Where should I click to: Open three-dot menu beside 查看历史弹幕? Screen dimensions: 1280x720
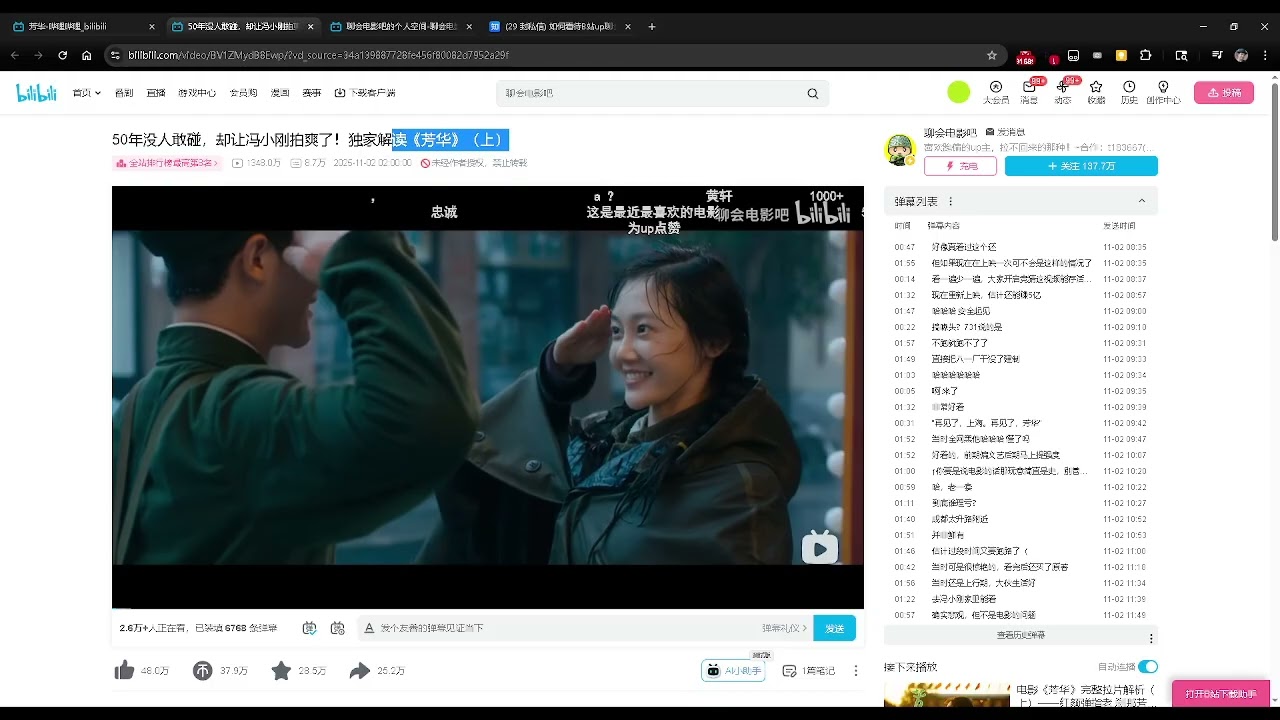[x=1151, y=638]
